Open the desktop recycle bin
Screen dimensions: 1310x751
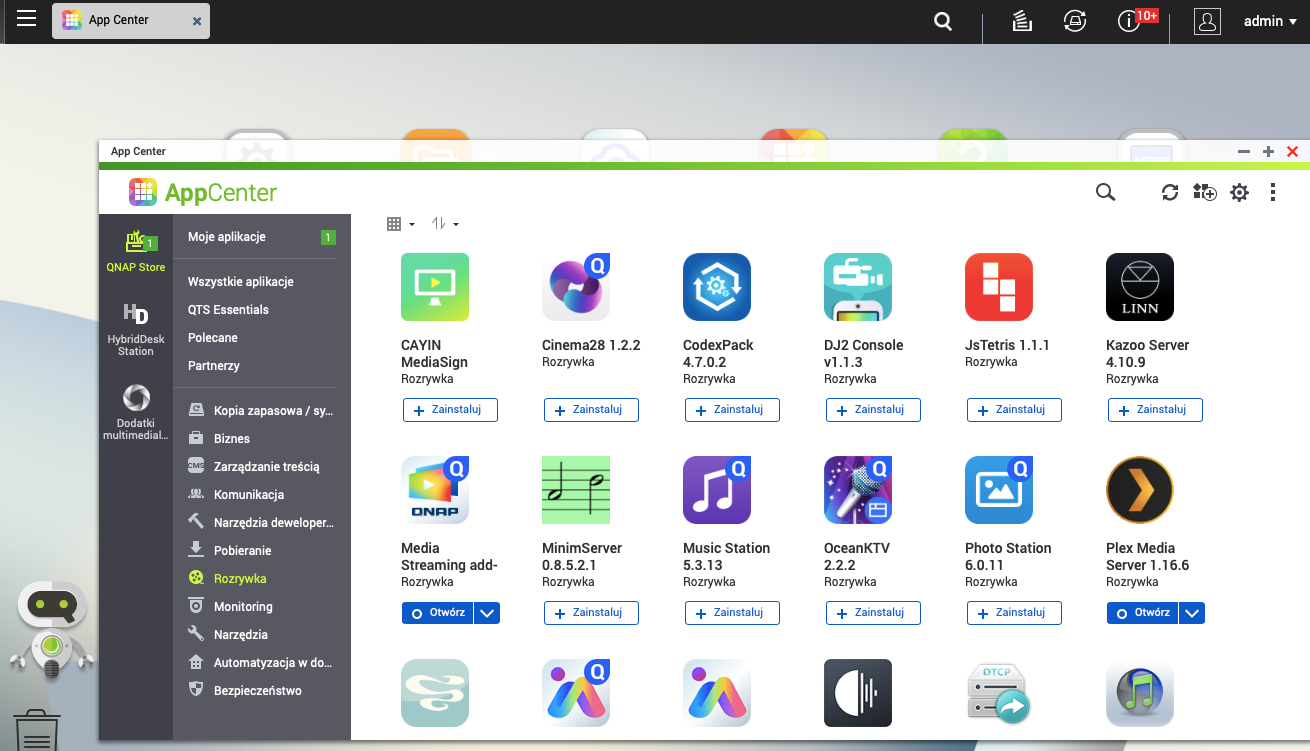[x=37, y=728]
